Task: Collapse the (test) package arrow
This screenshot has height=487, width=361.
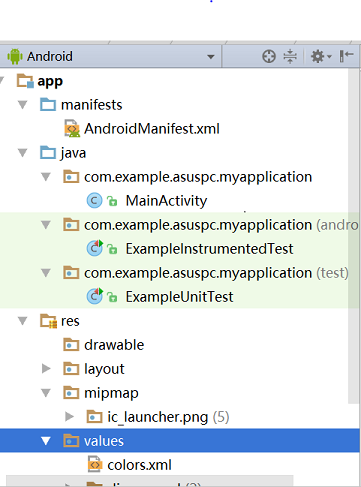Action: [x=46, y=273]
